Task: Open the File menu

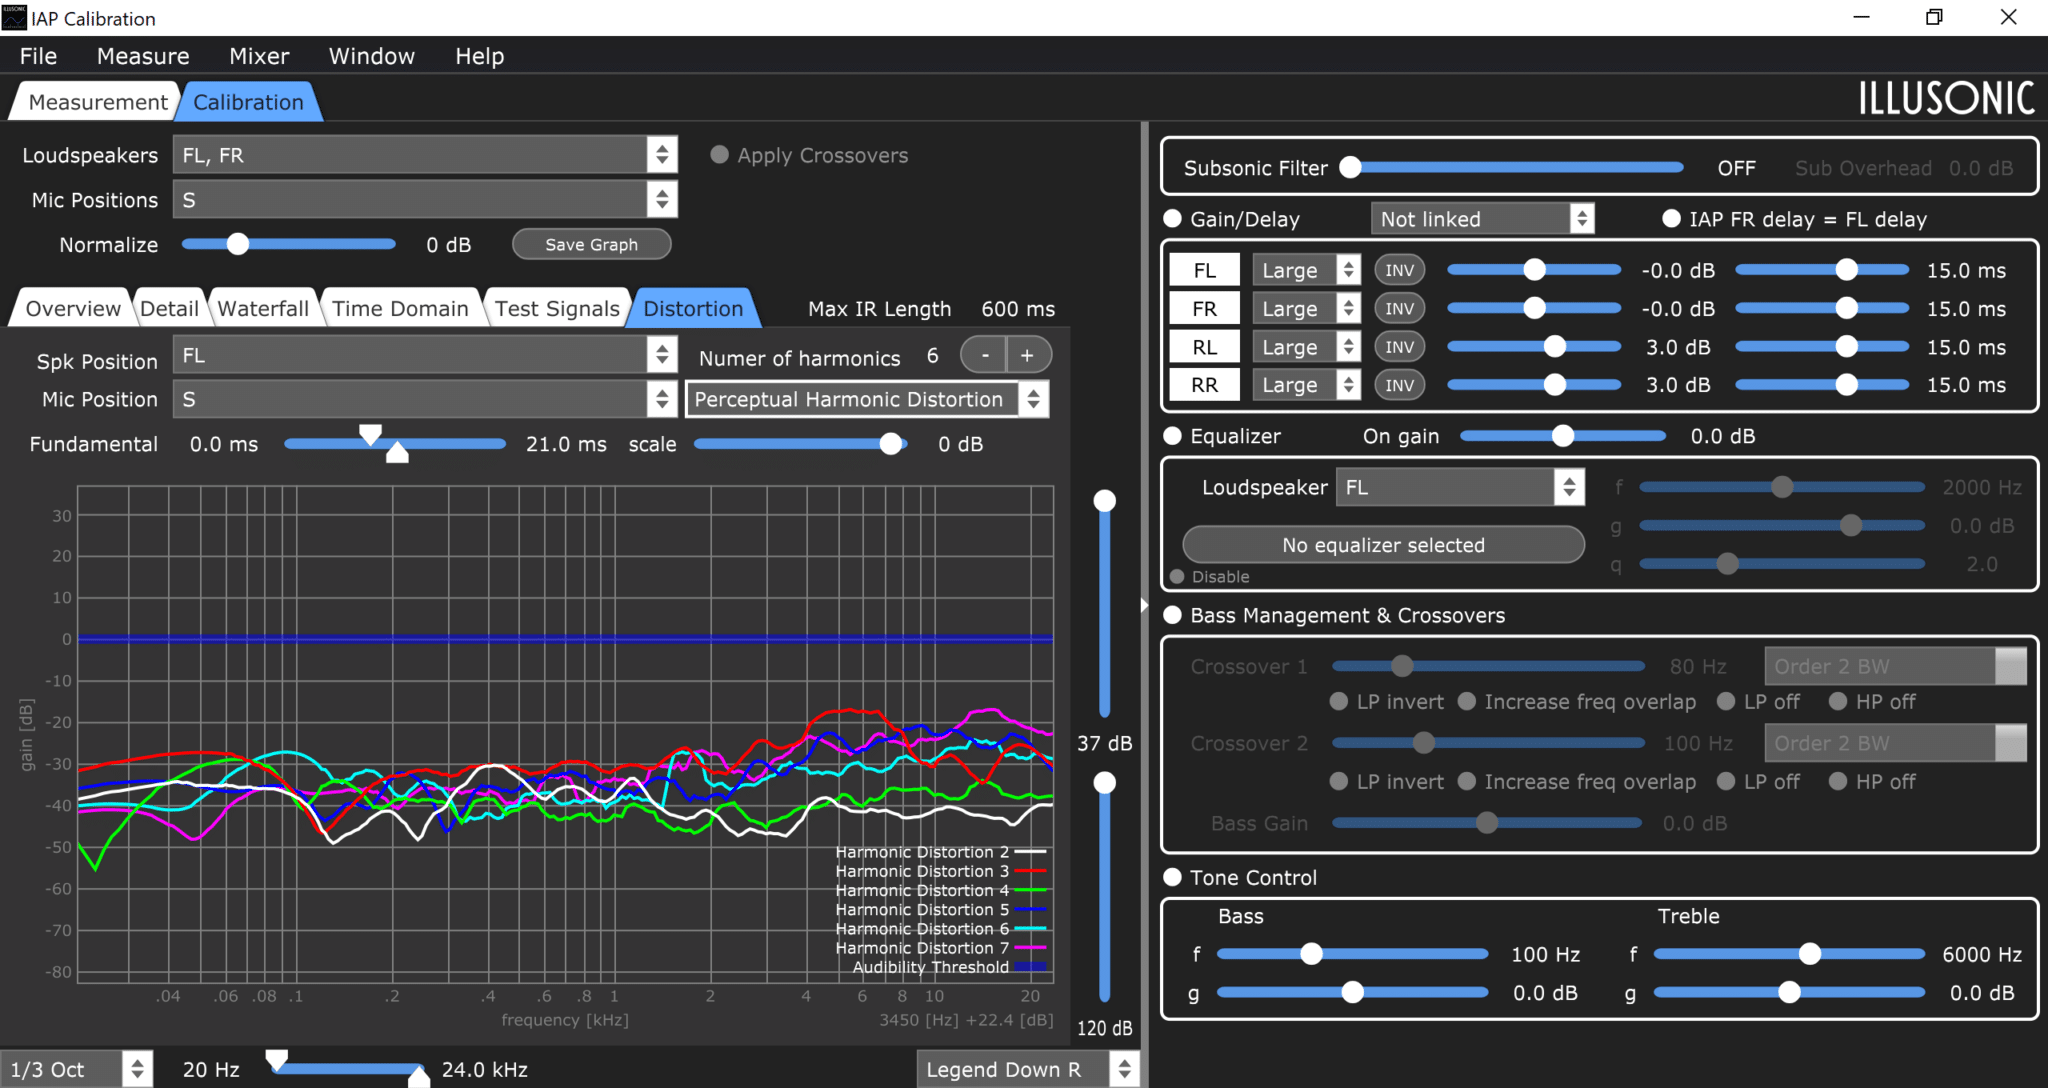Action: click(x=38, y=56)
